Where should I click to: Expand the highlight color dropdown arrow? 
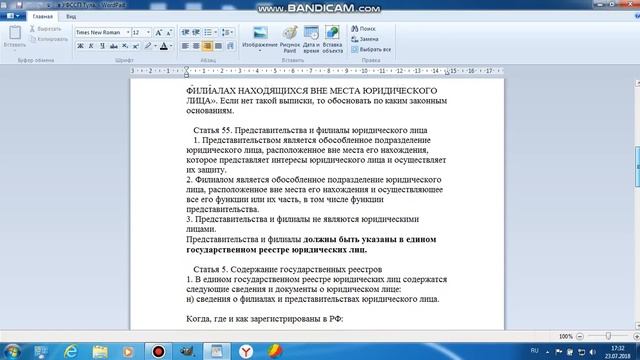tap(156, 46)
